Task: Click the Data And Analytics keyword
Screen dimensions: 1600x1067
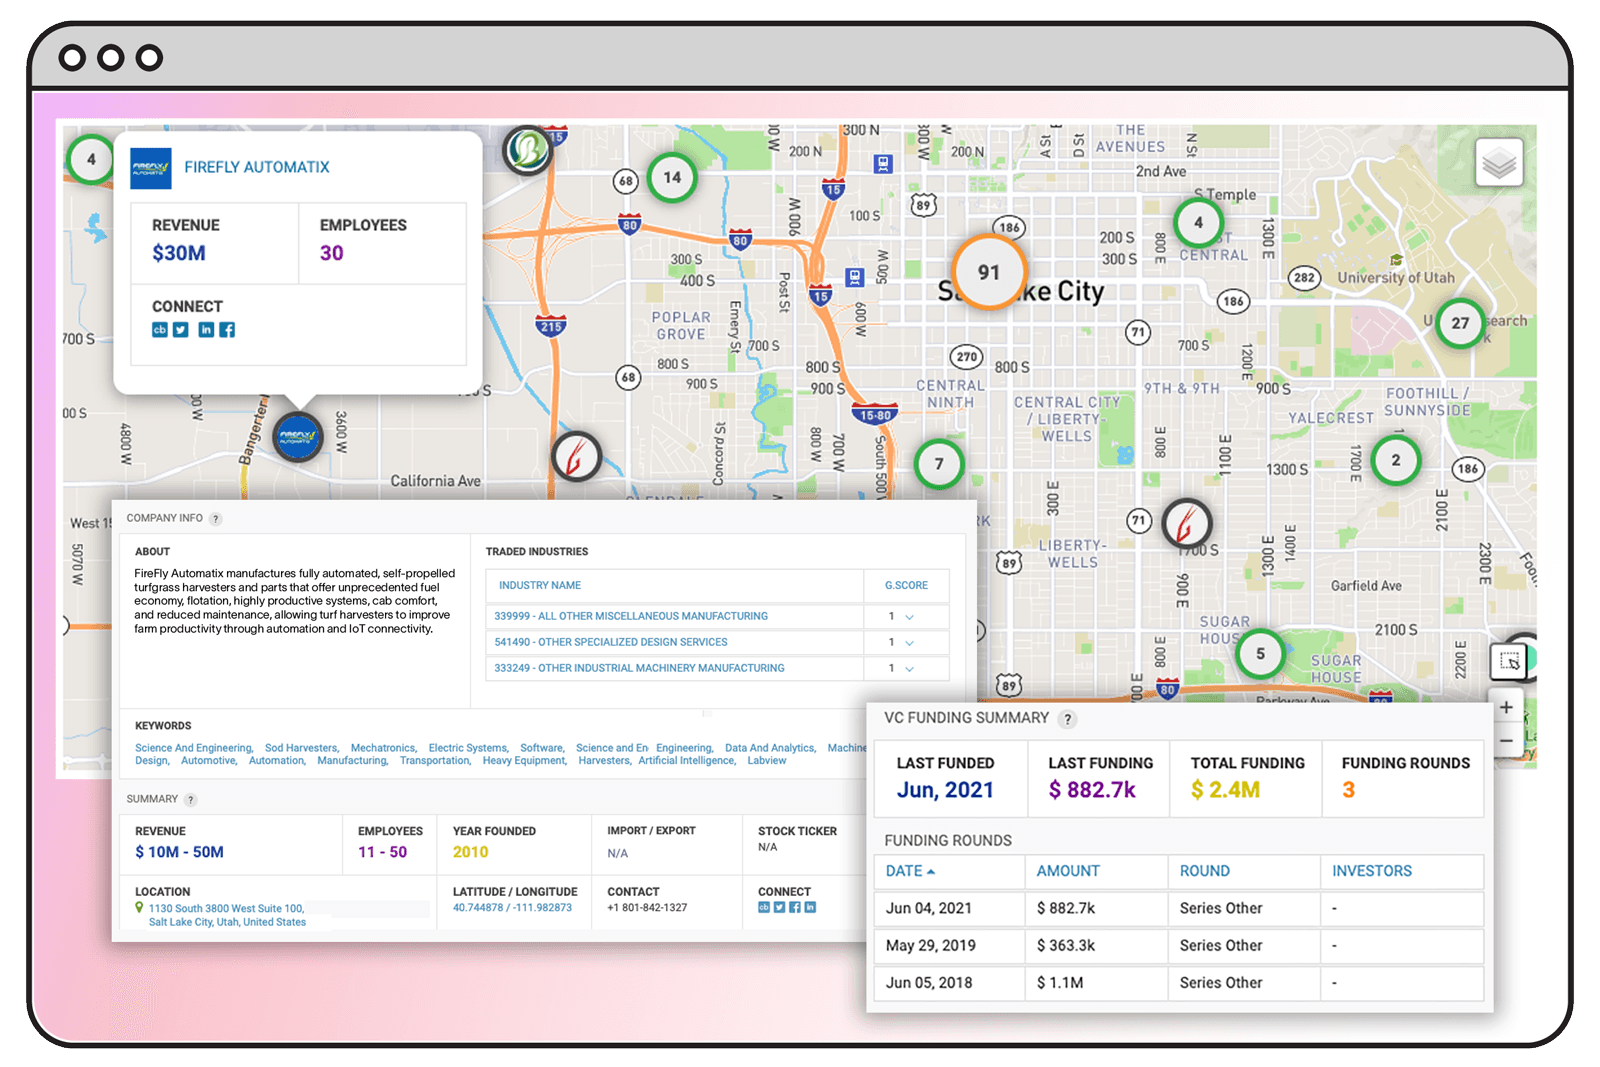Action: click(770, 748)
